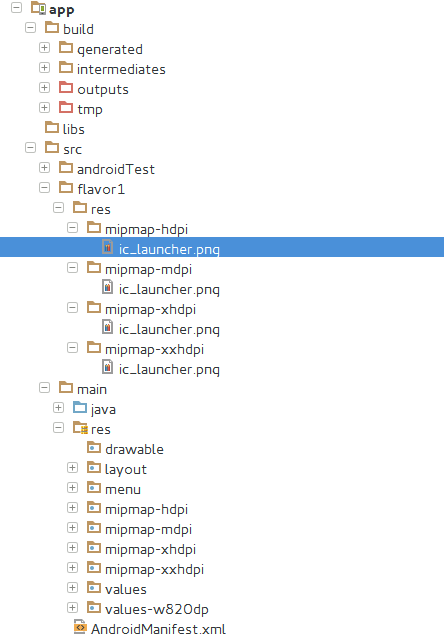Image resolution: width=444 pixels, height=638 pixels.
Task: Expand the androidTest folder
Action: click(x=44, y=168)
